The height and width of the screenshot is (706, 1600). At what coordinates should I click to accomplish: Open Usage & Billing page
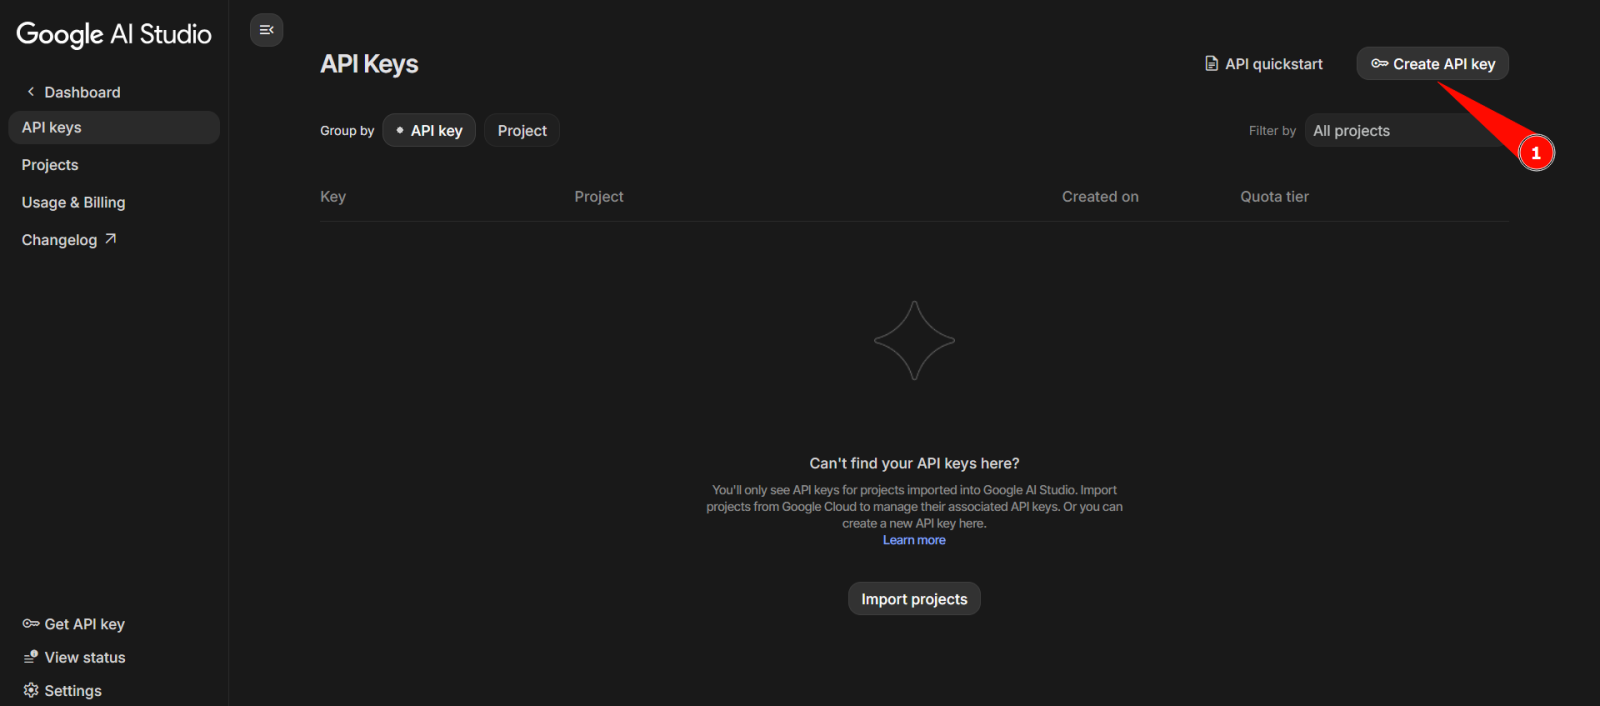pyautogui.click(x=73, y=202)
